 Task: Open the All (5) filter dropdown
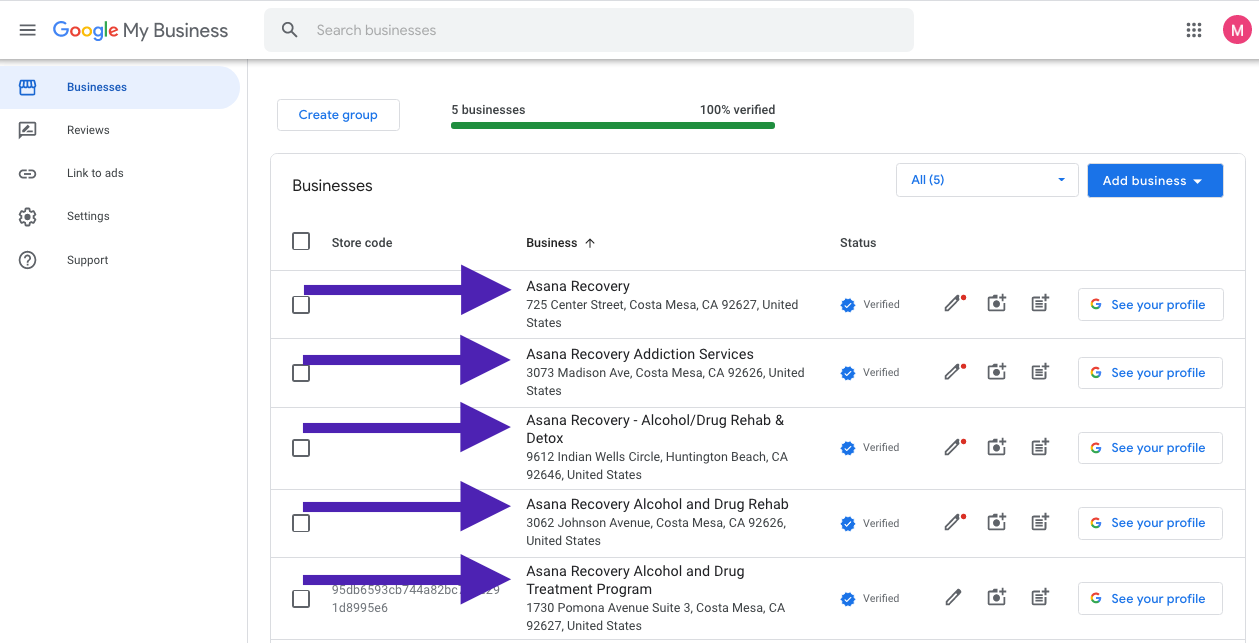pos(987,180)
